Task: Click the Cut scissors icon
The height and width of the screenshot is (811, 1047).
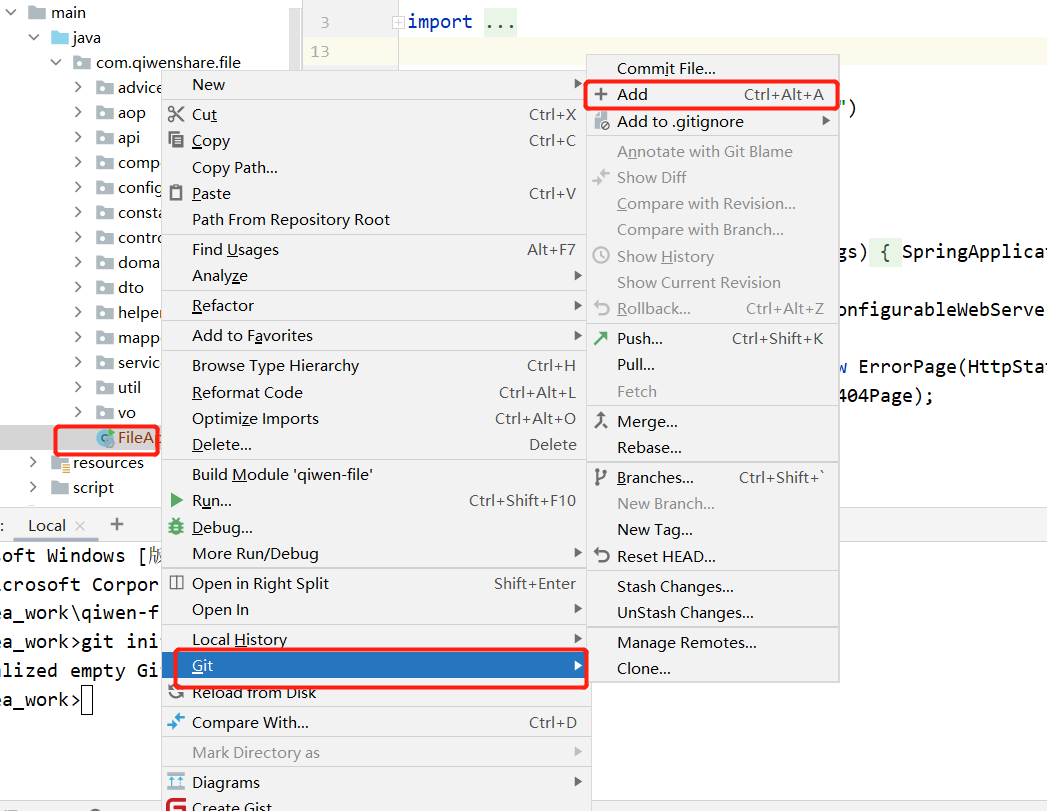Action: pyautogui.click(x=176, y=114)
